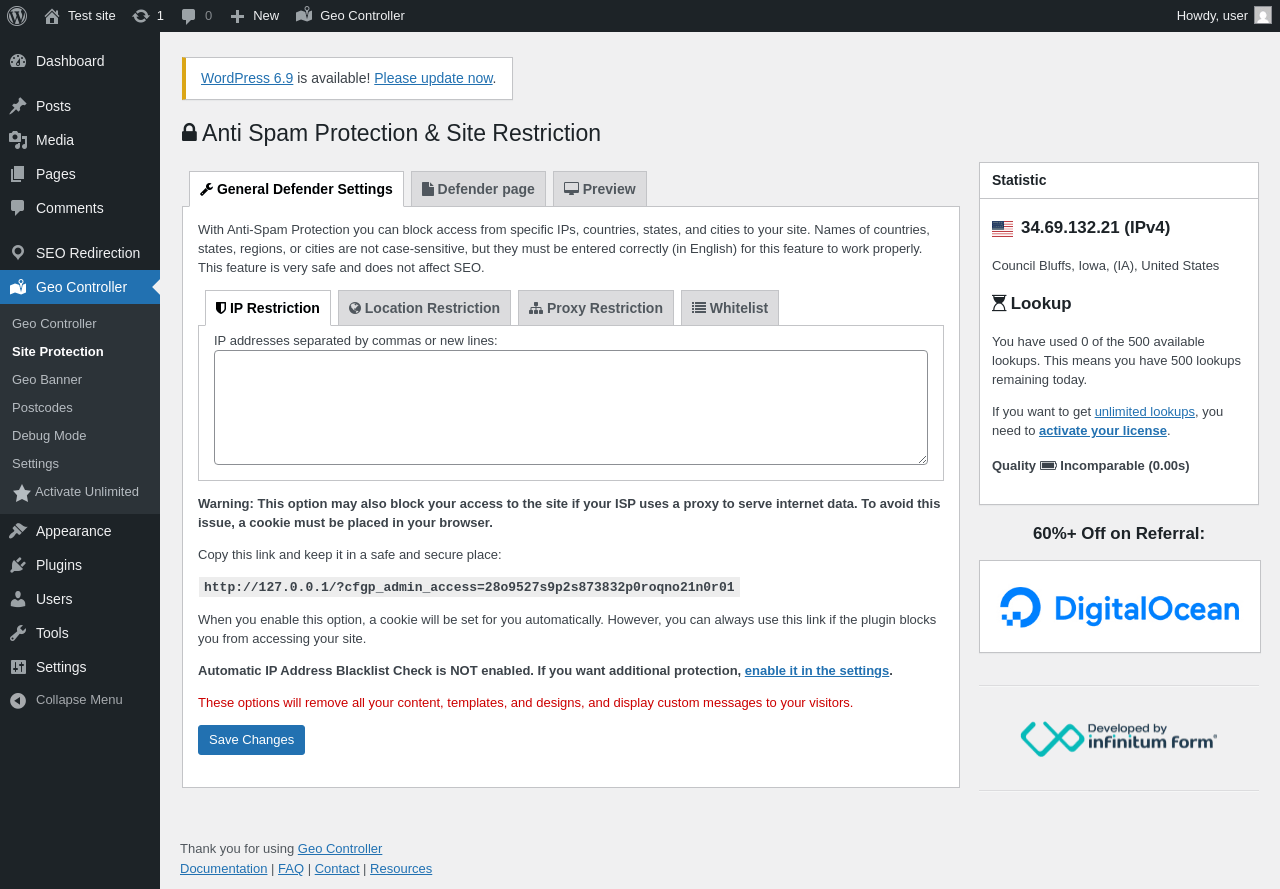1280x889 pixels.
Task: Click the activate your license link
Action: (1102, 431)
